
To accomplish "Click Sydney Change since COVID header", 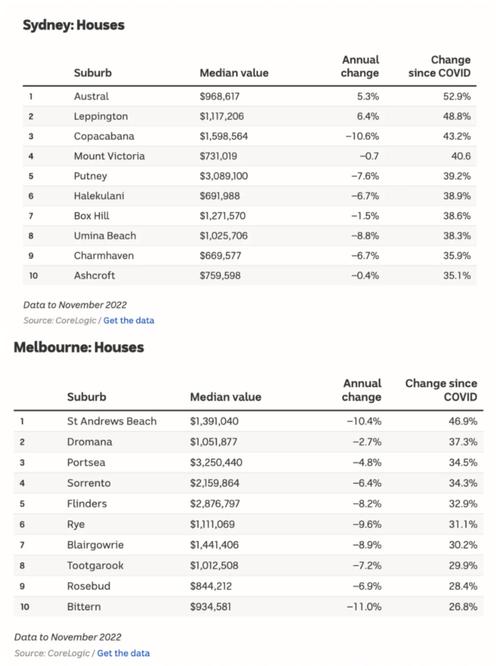I will point(439,66).
